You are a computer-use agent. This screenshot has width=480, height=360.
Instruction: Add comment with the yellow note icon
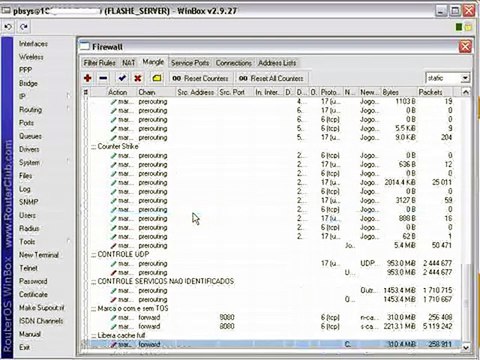pyautogui.click(x=157, y=78)
